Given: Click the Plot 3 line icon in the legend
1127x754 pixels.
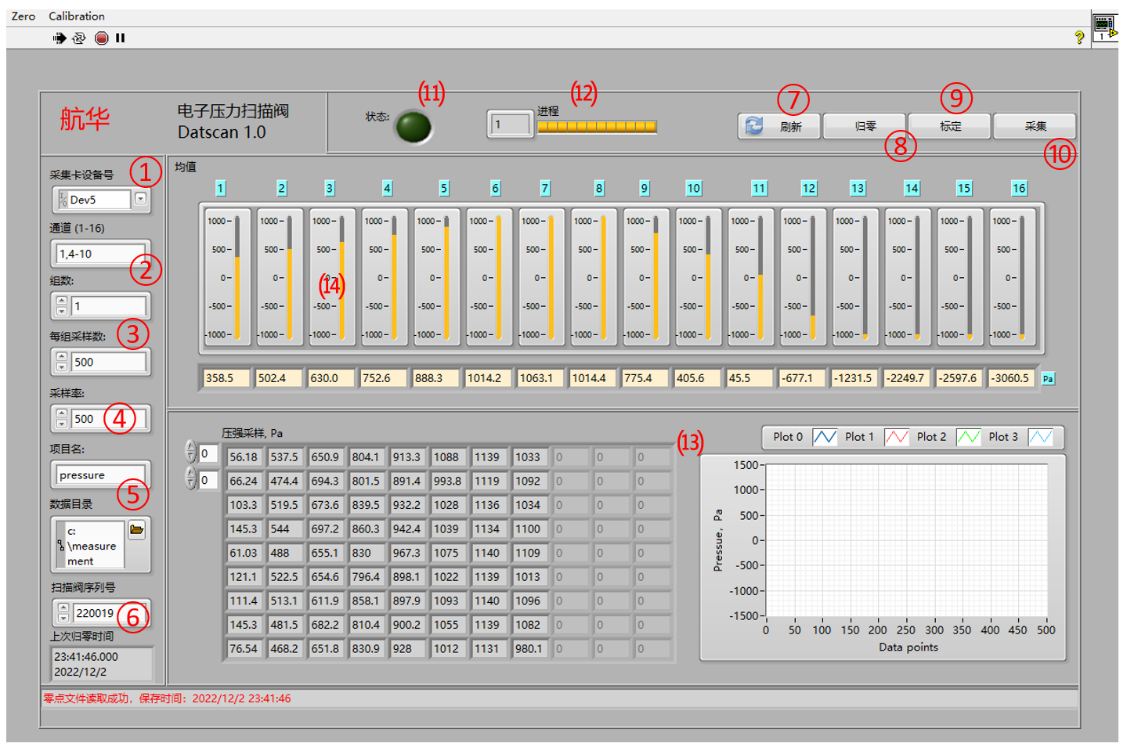Looking at the screenshot, I should [x=1042, y=437].
